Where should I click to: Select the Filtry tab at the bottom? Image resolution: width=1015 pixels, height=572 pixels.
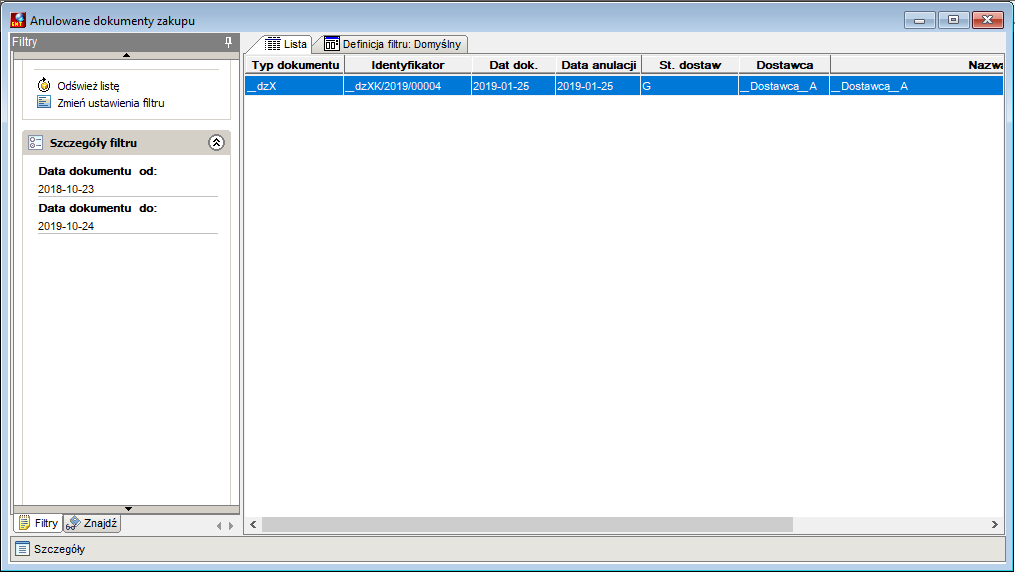click(38, 523)
